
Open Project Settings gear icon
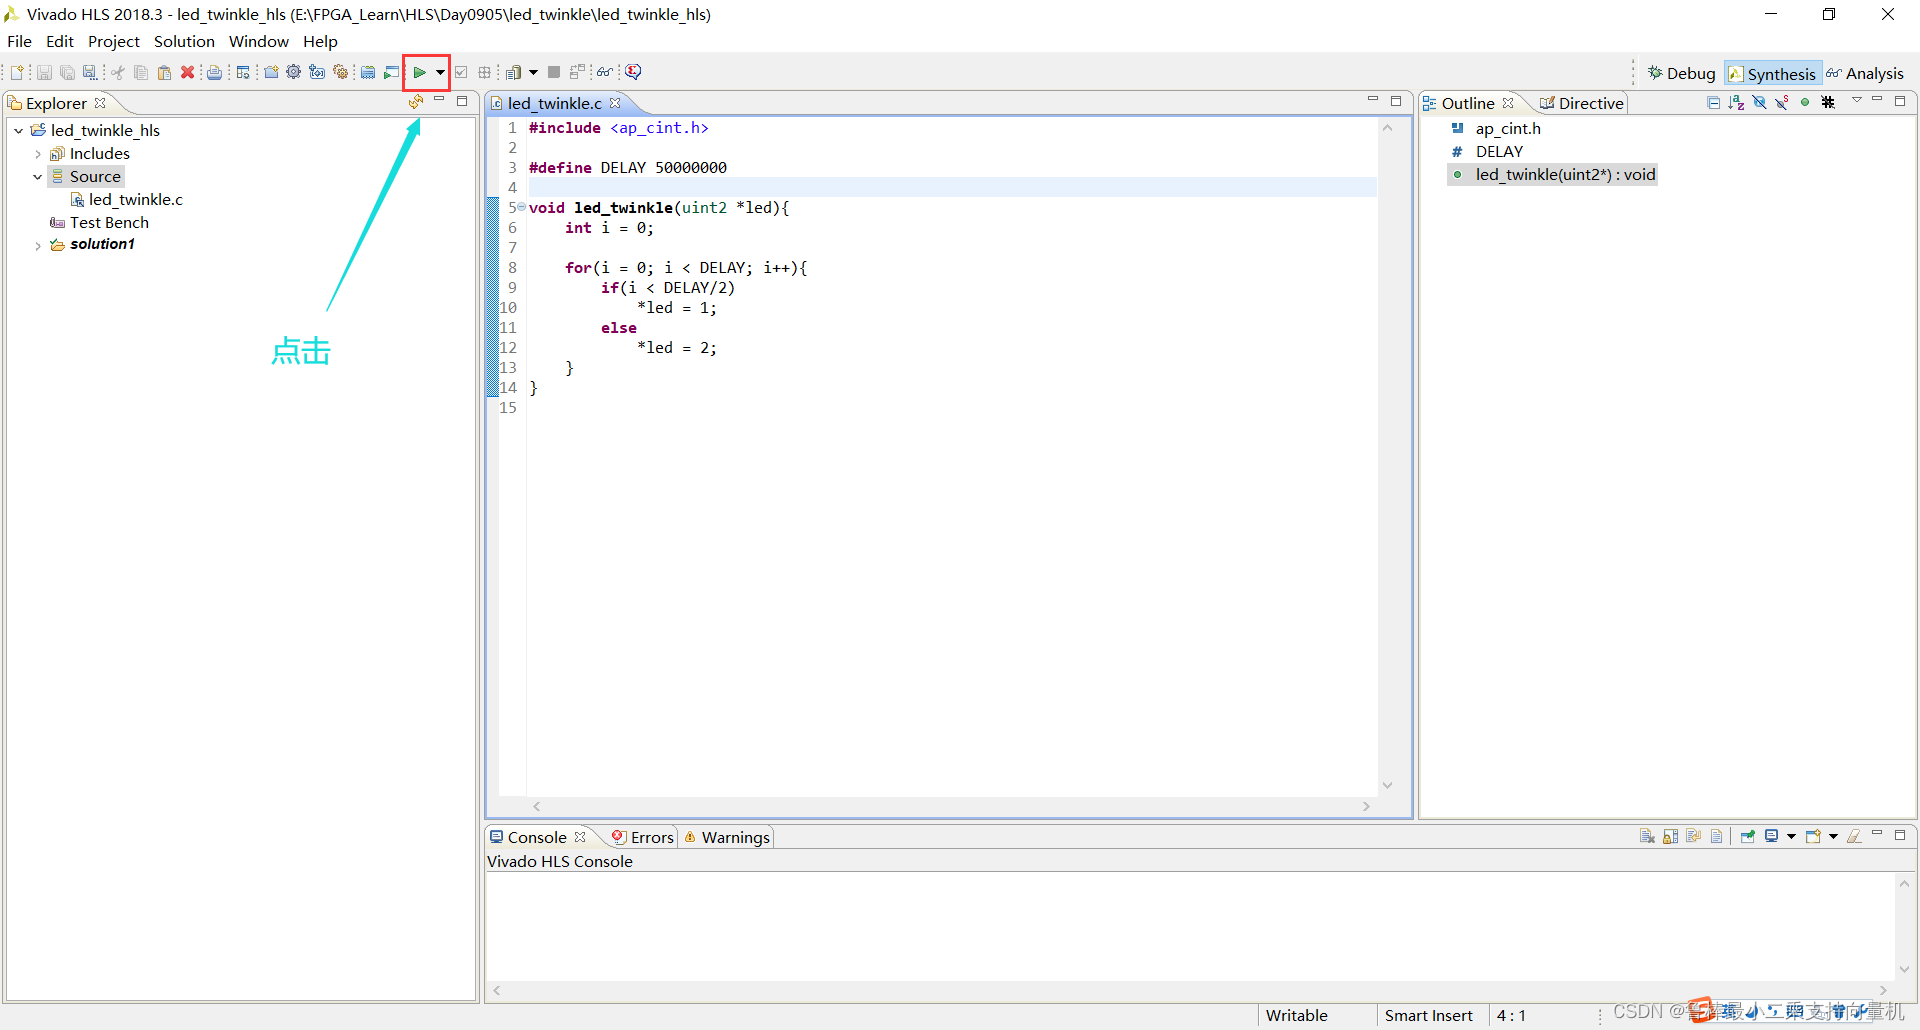294,72
